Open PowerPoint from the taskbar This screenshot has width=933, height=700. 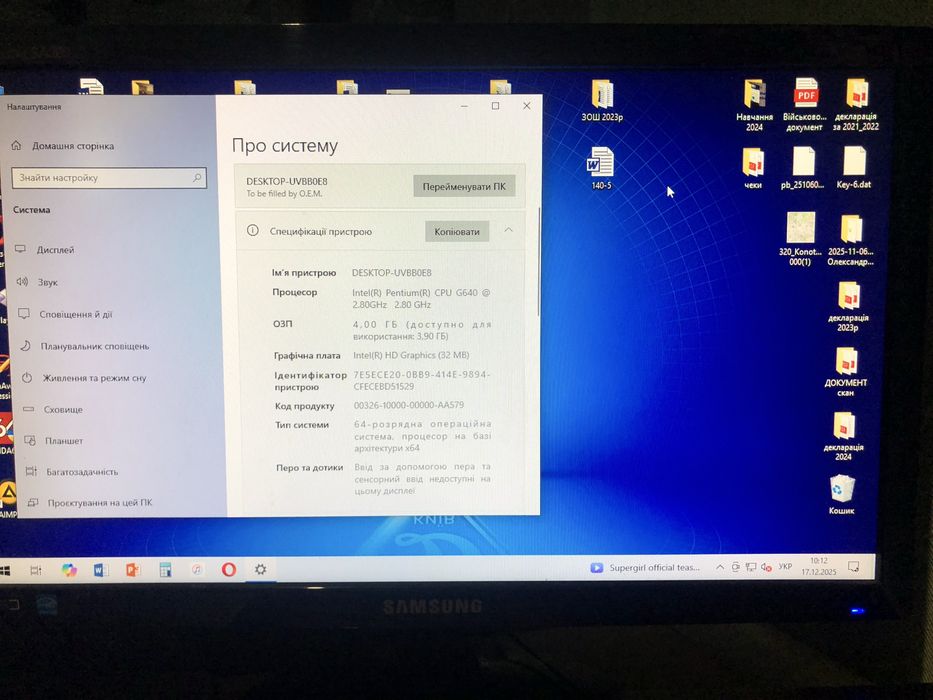tap(133, 570)
